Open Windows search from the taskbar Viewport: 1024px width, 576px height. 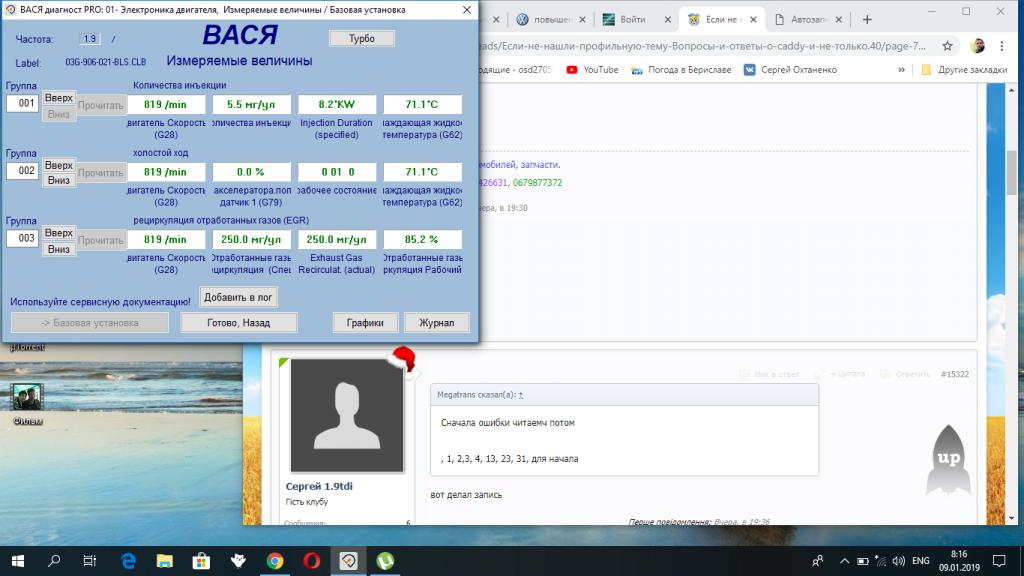pyautogui.click(x=54, y=561)
